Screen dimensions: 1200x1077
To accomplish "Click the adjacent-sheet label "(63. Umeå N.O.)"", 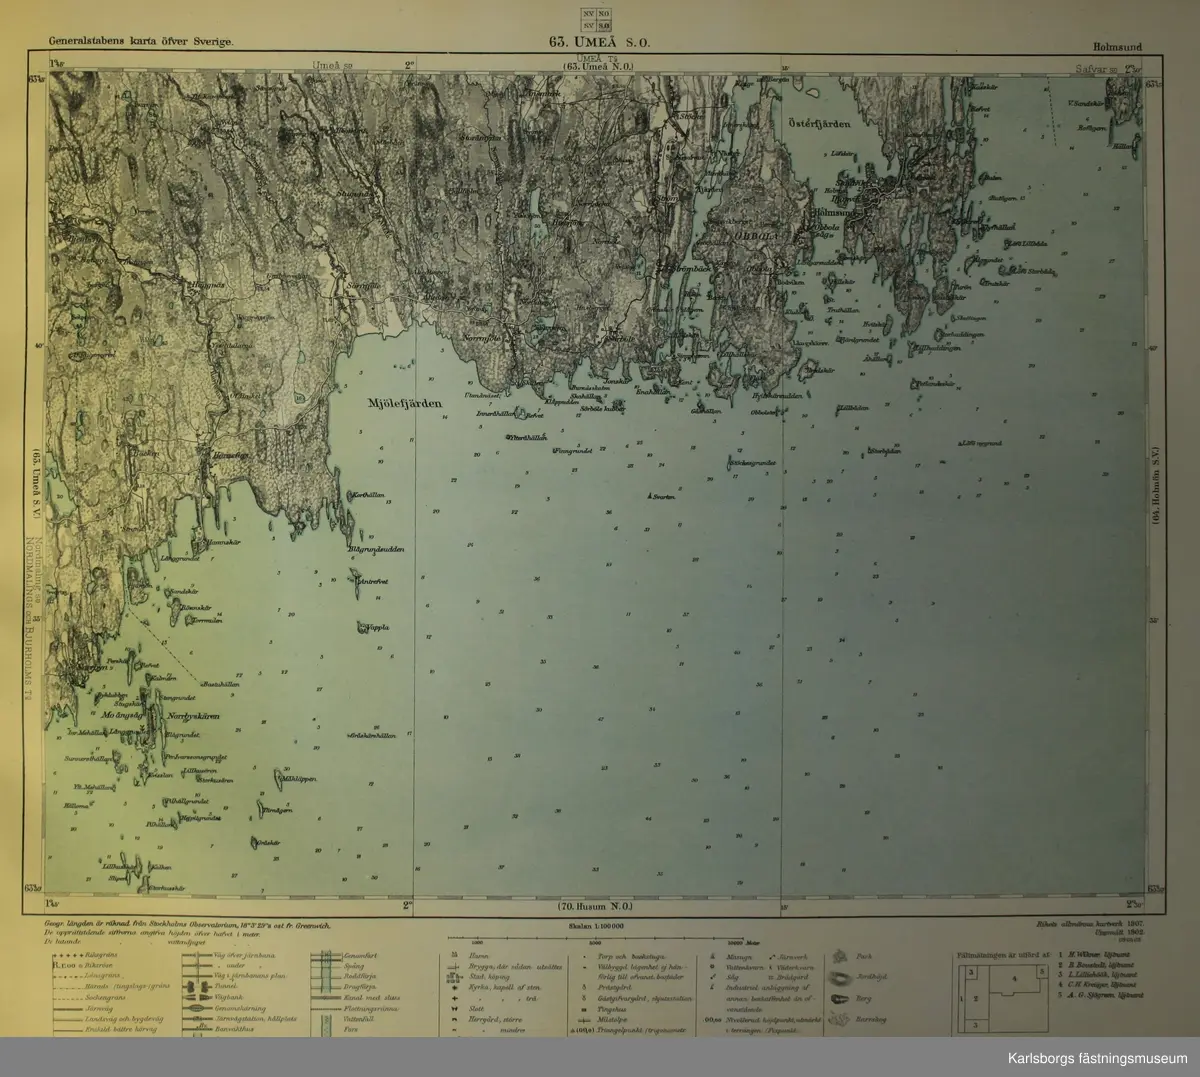I will tap(600, 68).
